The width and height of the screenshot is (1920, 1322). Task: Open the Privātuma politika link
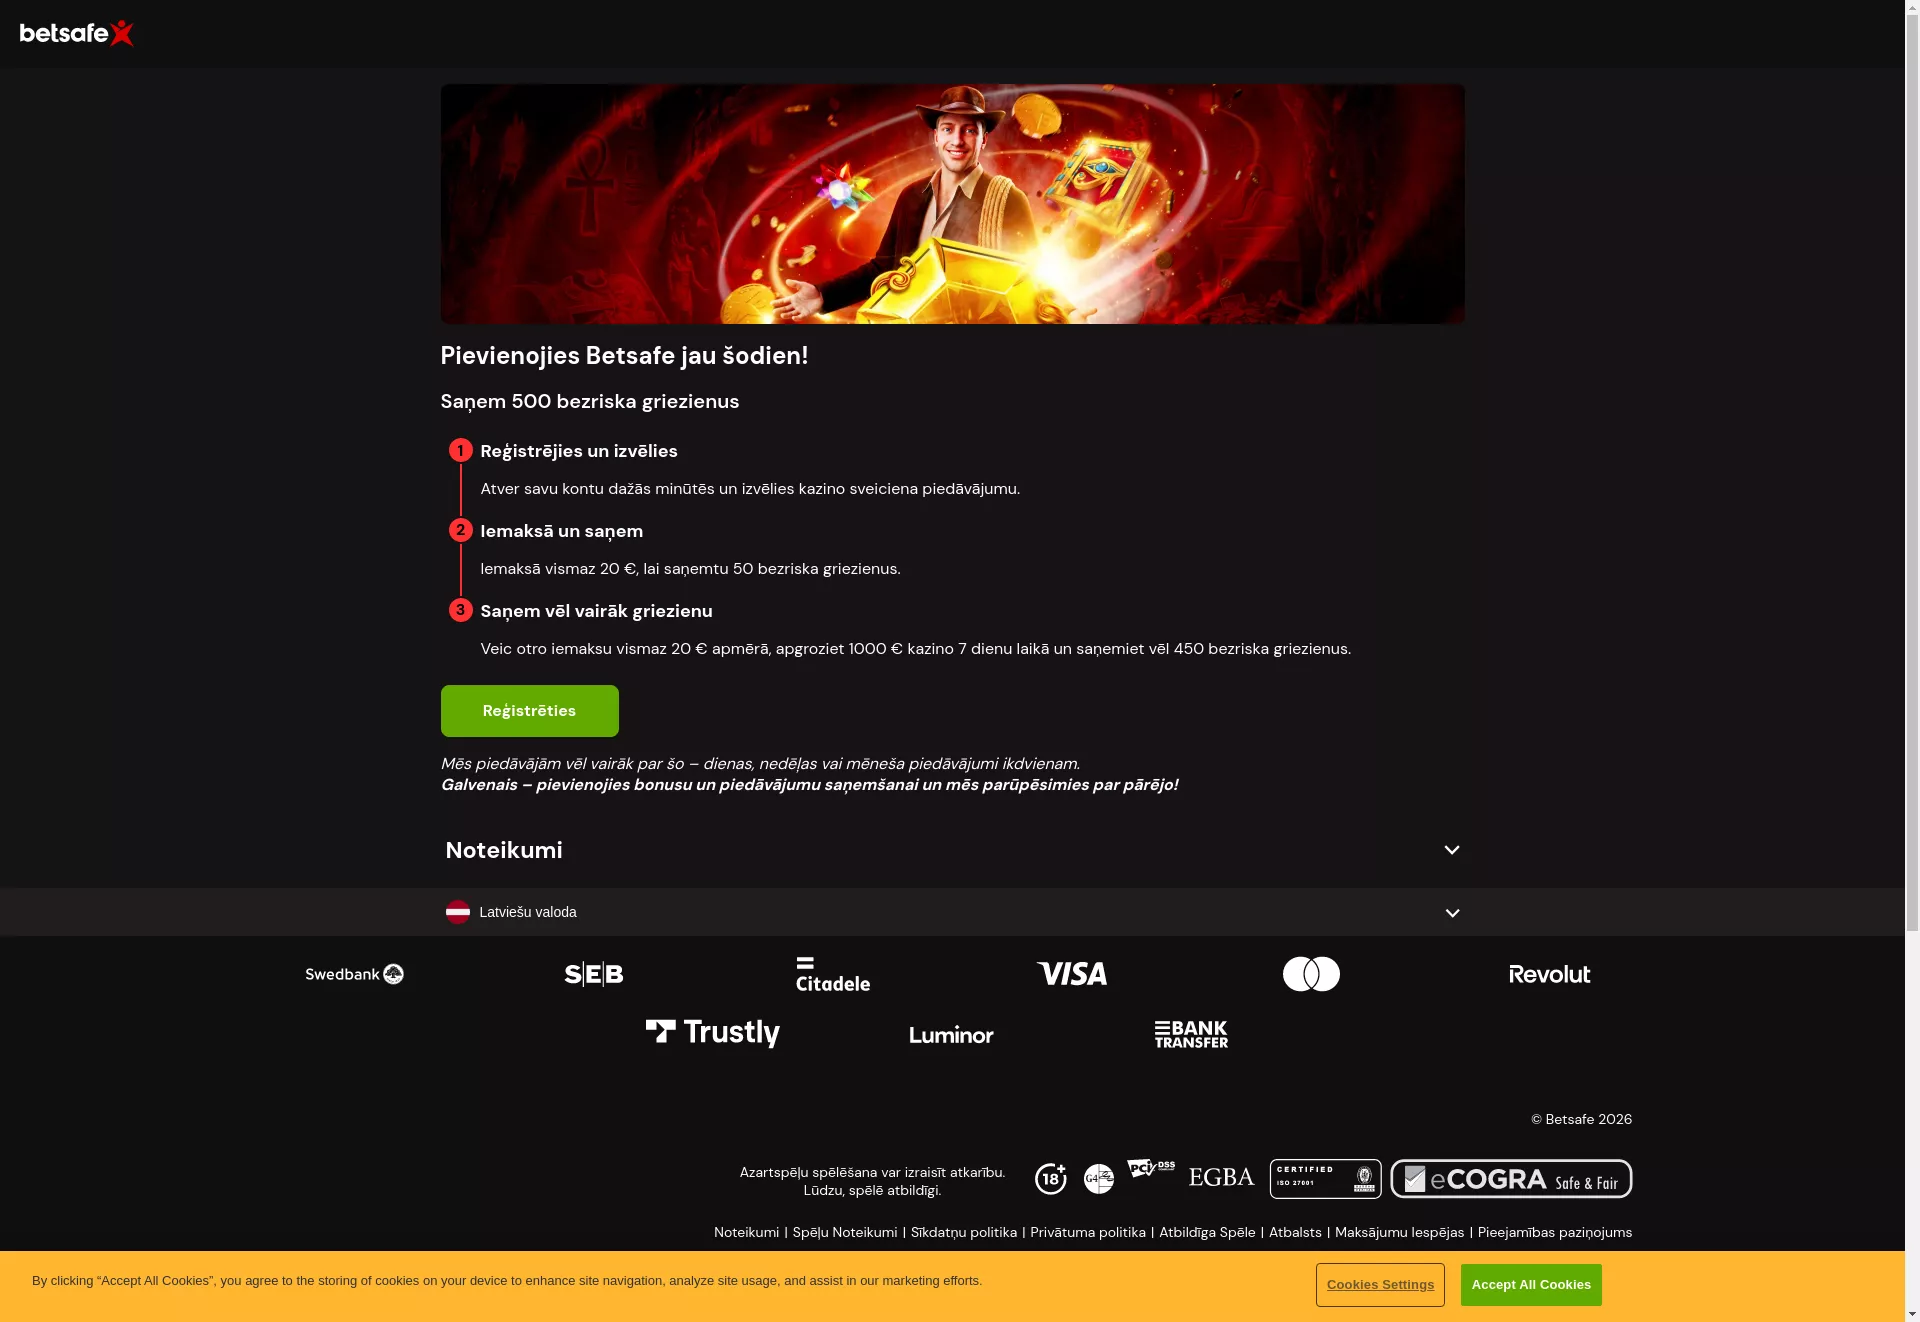[1088, 1232]
